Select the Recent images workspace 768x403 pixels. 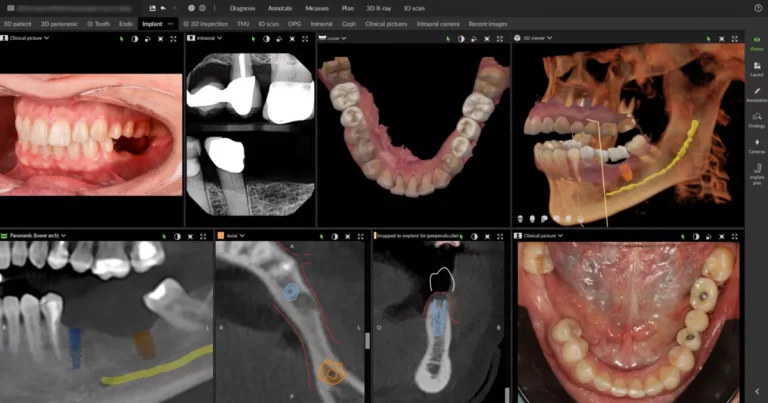tap(488, 23)
